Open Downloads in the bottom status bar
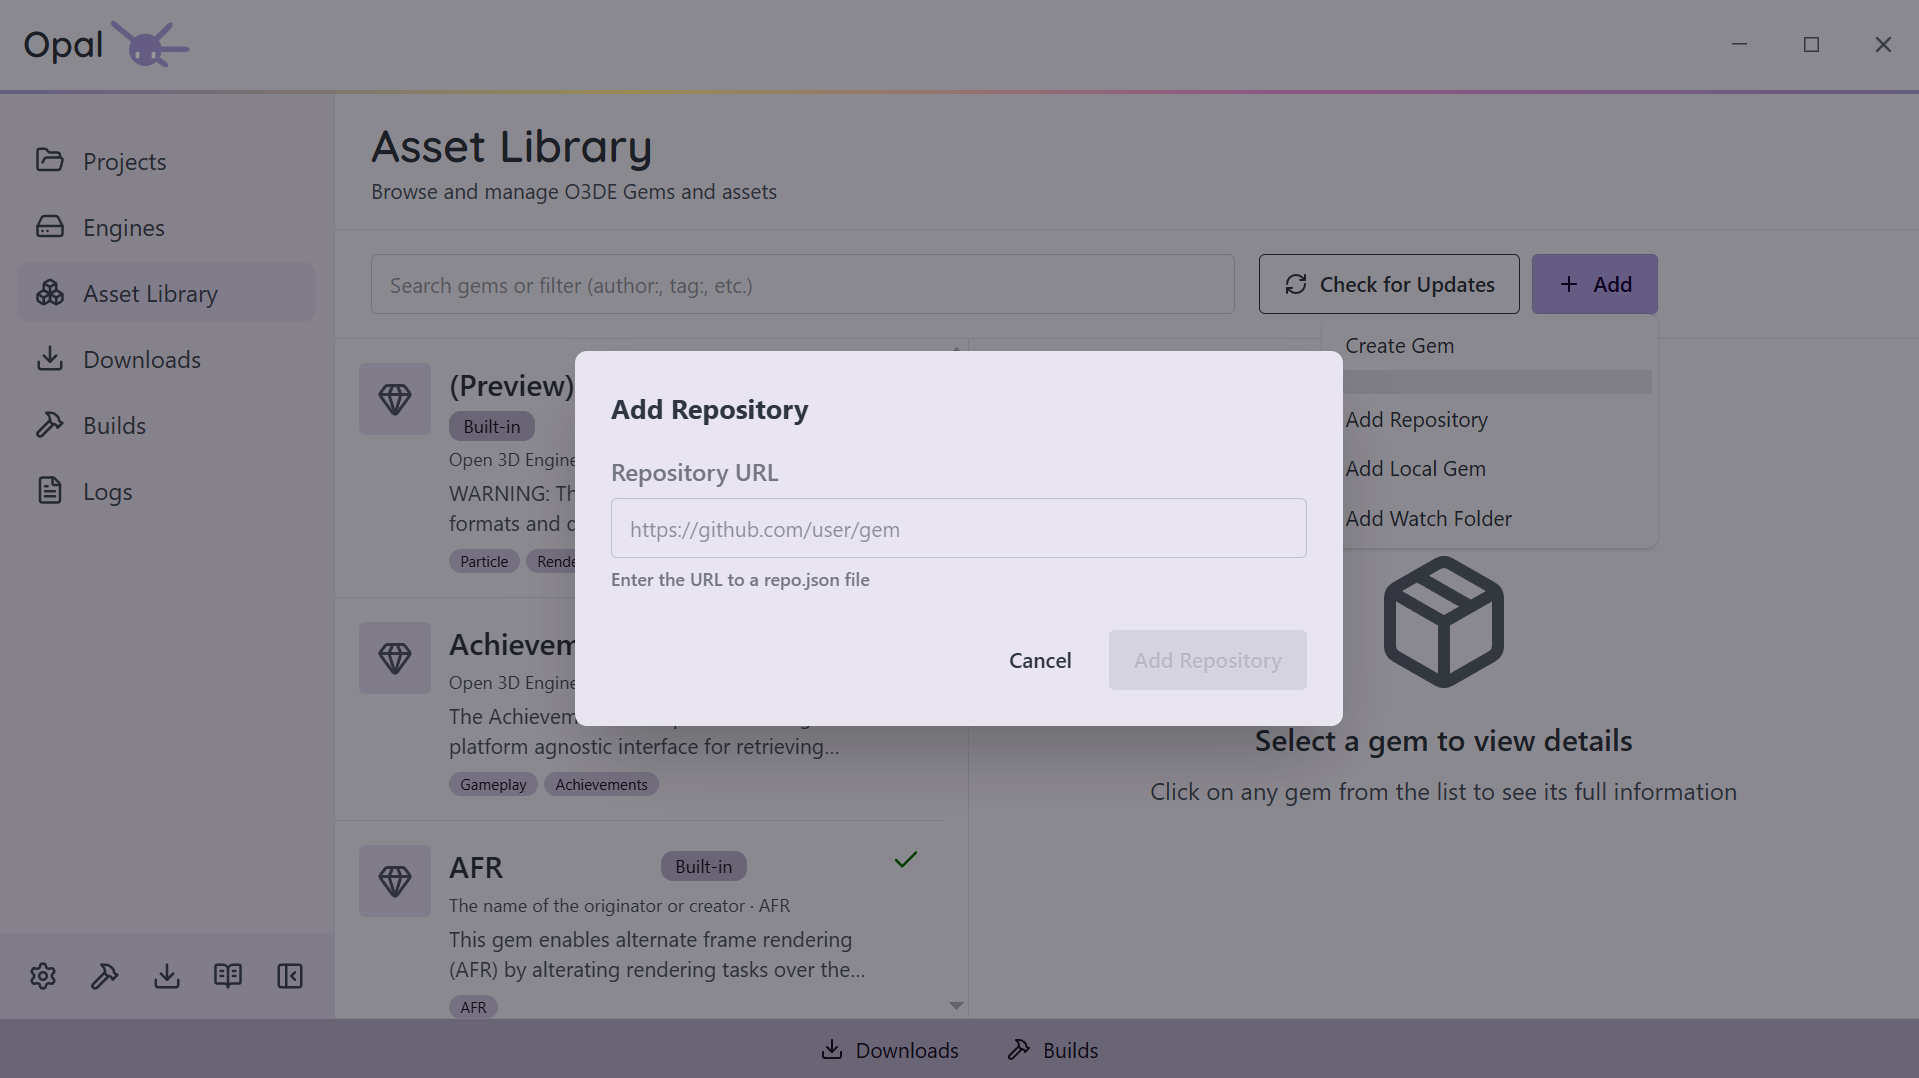Screen dimensions: 1919x1078 point(889,1050)
